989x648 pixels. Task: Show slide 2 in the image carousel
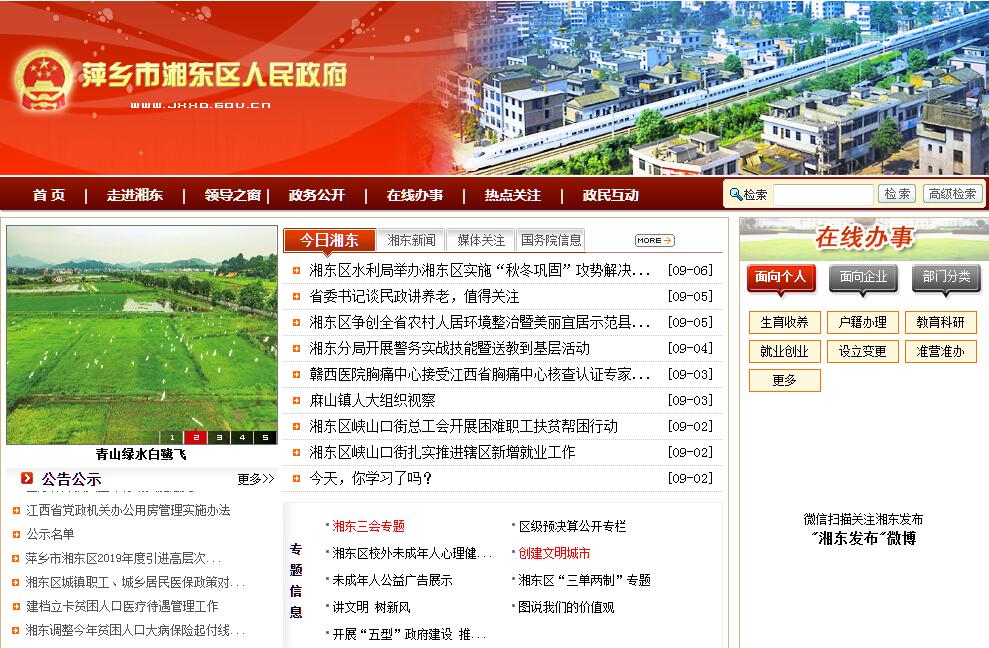click(196, 437)
